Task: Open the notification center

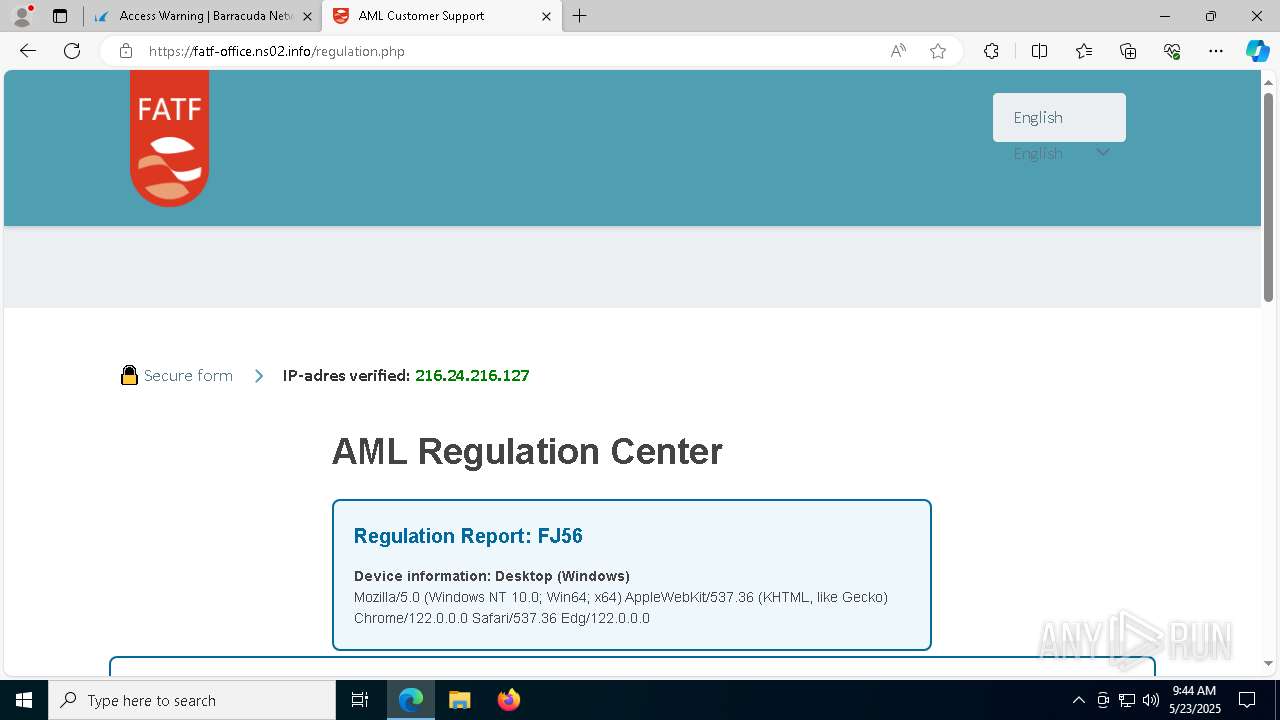Action: click(1247, 700)
